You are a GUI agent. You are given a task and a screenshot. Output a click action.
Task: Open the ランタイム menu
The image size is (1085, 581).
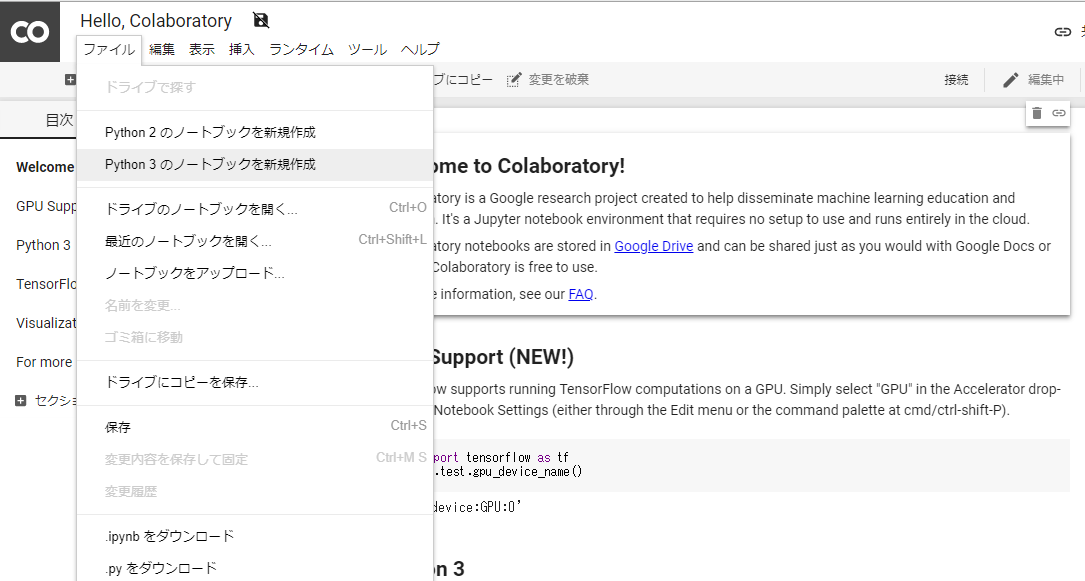click(302, 49)
